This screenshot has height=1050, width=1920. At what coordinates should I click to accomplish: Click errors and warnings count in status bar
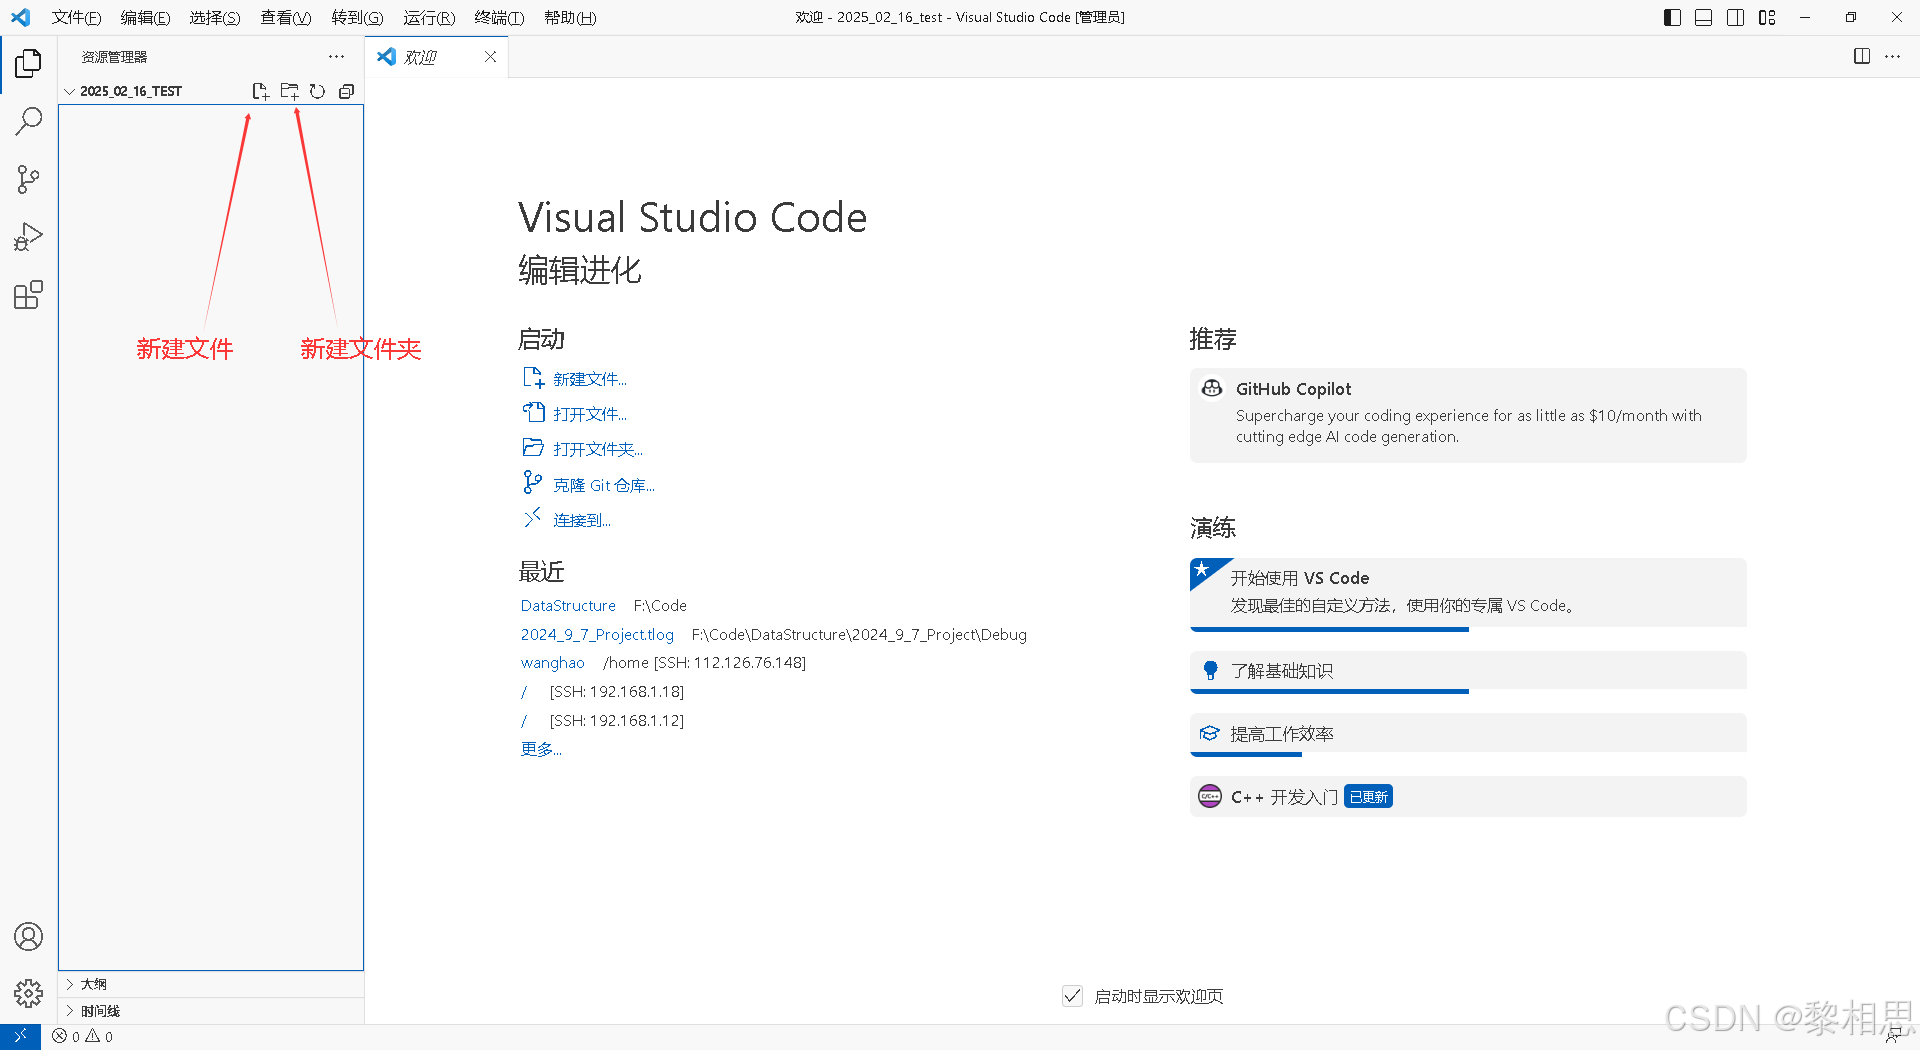point(83,1036)
